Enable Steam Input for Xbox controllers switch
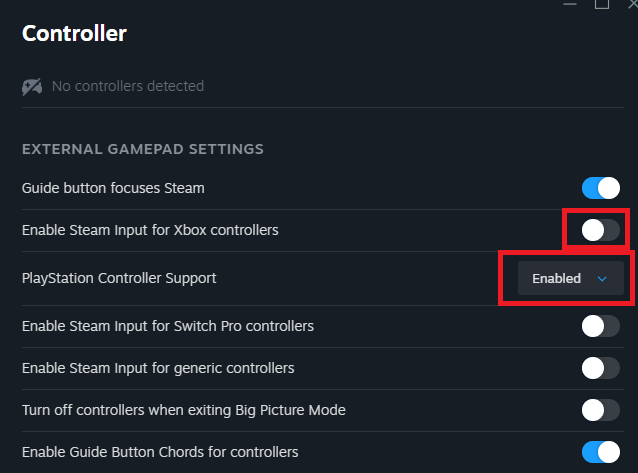The height and width of the screenshot is (473, 638). tap(601, 230)
